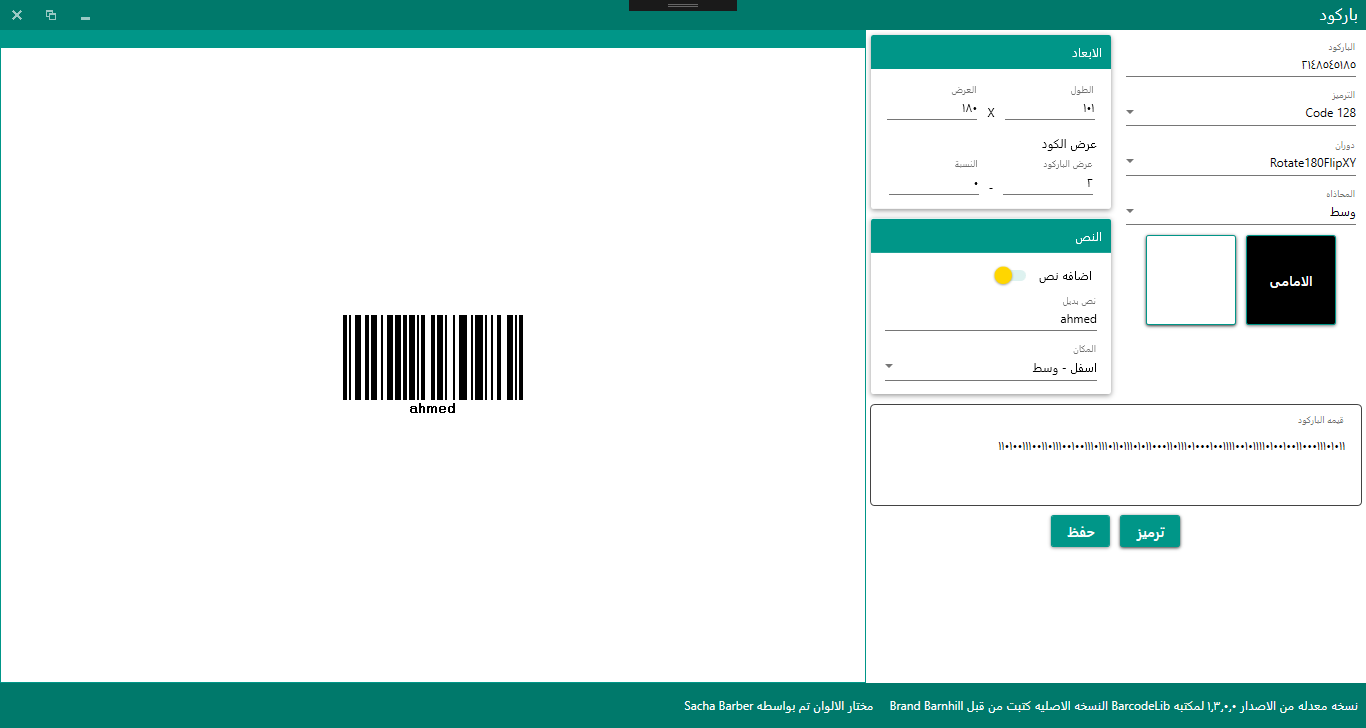Pick the black الامامى foreground color swatch
This screenshot has height=728, width=1366.
click(1291, 280)
